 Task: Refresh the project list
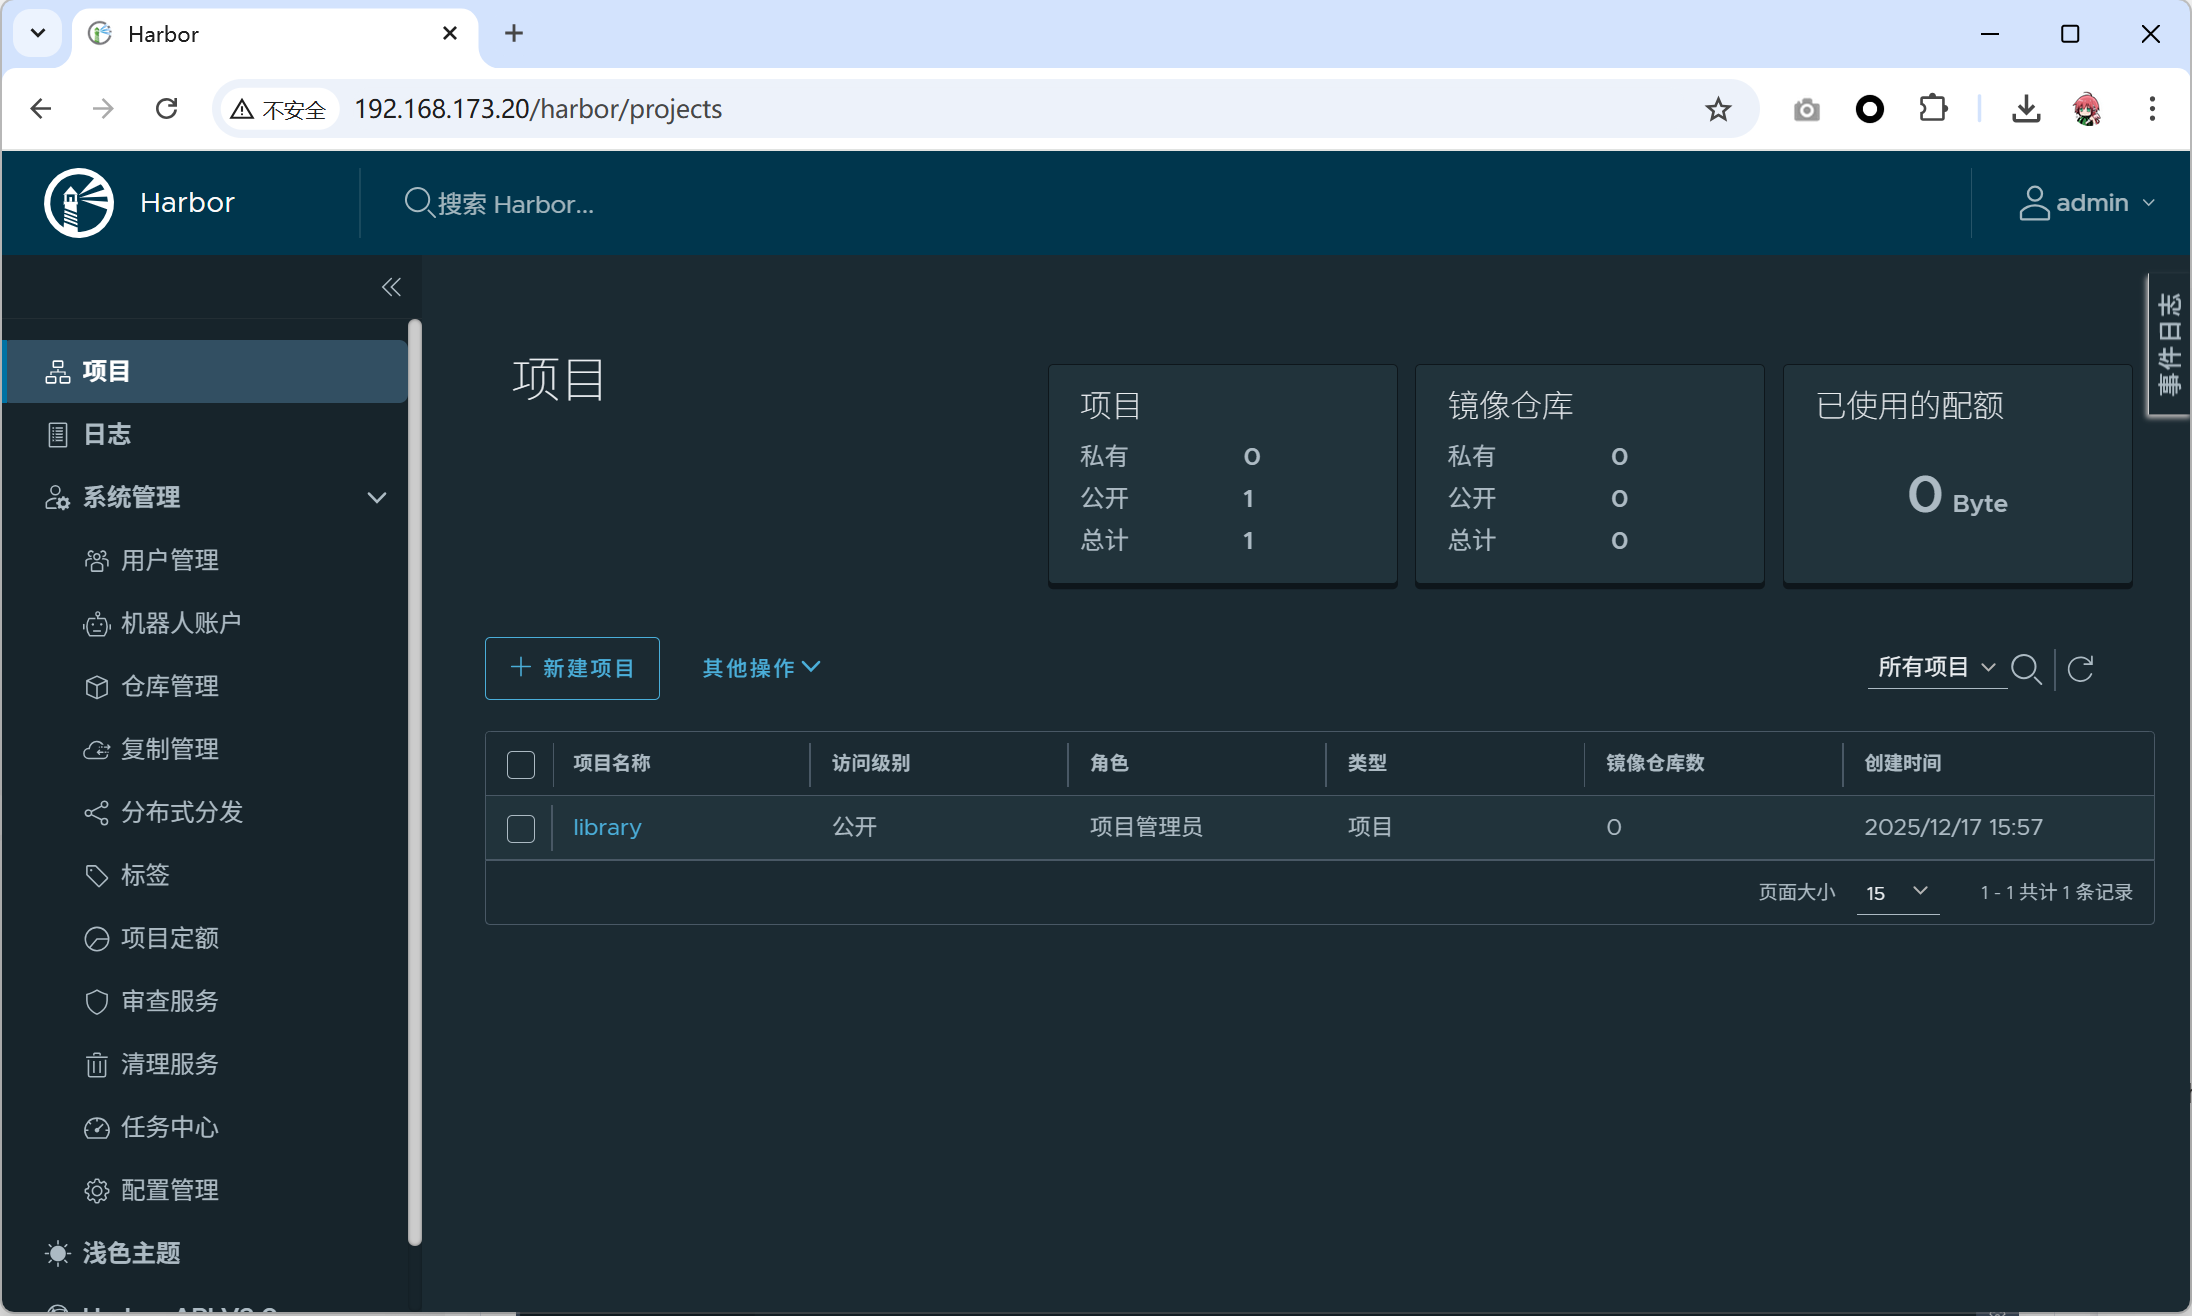click(x=2081, y=668)
